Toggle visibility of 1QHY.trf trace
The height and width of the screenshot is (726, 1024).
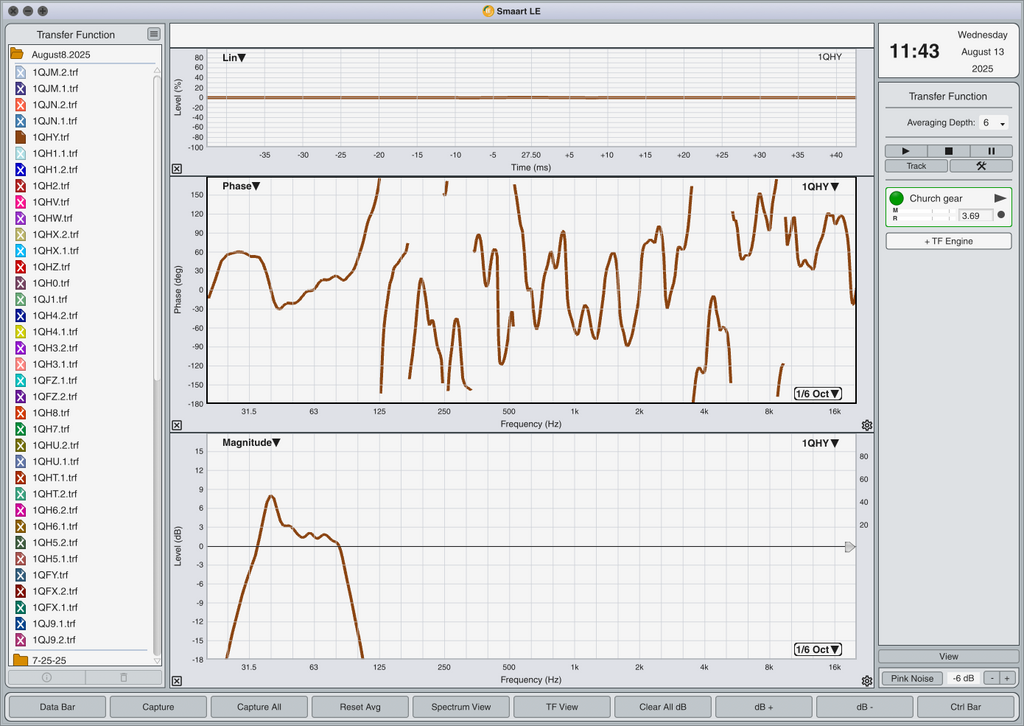pyautogui.click(x=20, y=137)
